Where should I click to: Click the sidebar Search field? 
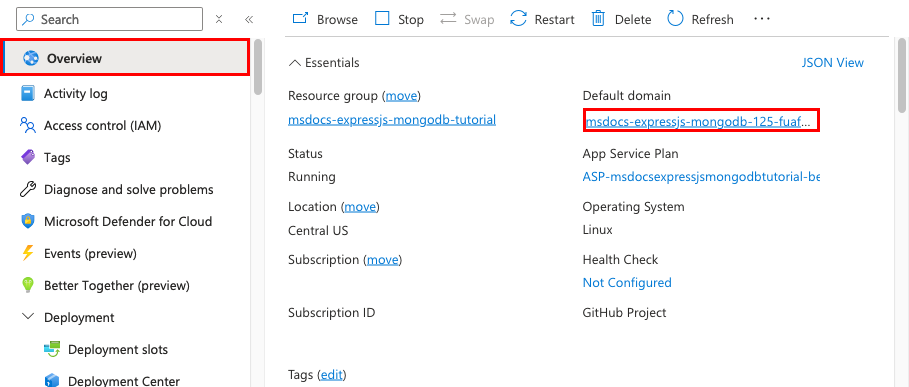pyautogui.click(x=110, y=19)
